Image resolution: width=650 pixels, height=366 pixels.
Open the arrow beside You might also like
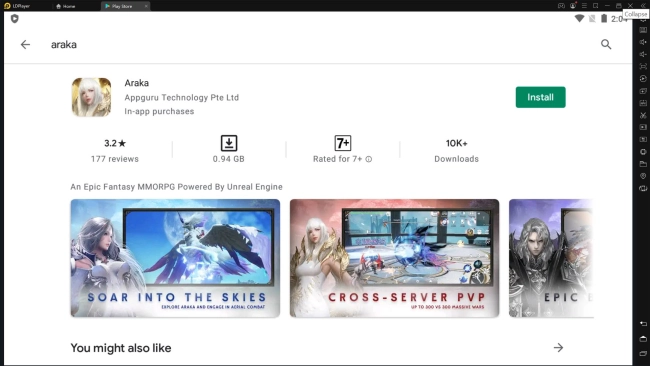point(558,347)
